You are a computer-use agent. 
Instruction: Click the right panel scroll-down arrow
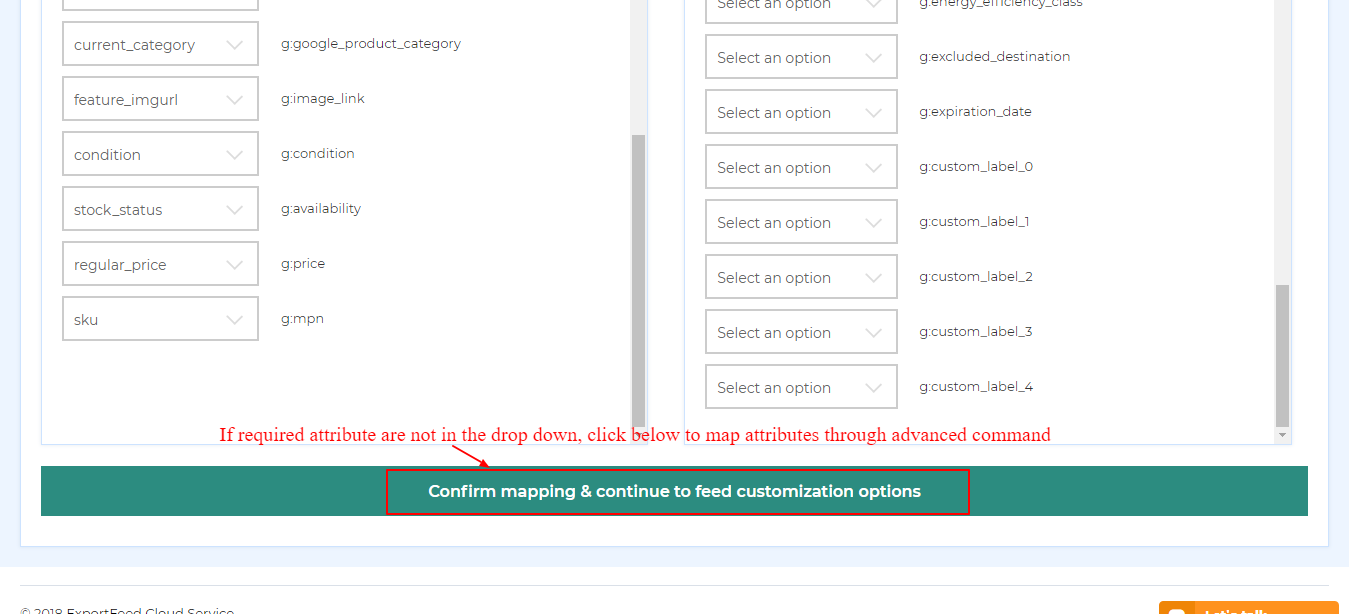point(1282,436)
